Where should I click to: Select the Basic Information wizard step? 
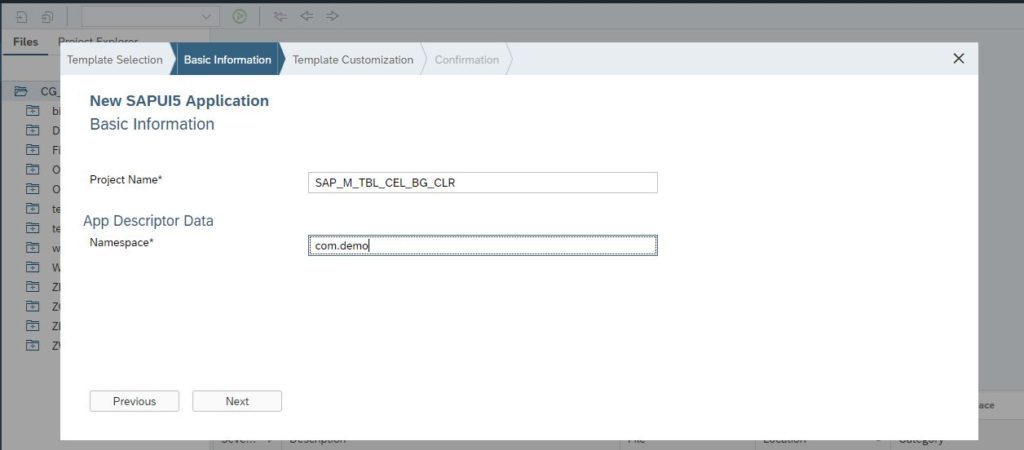click(227, 59)
